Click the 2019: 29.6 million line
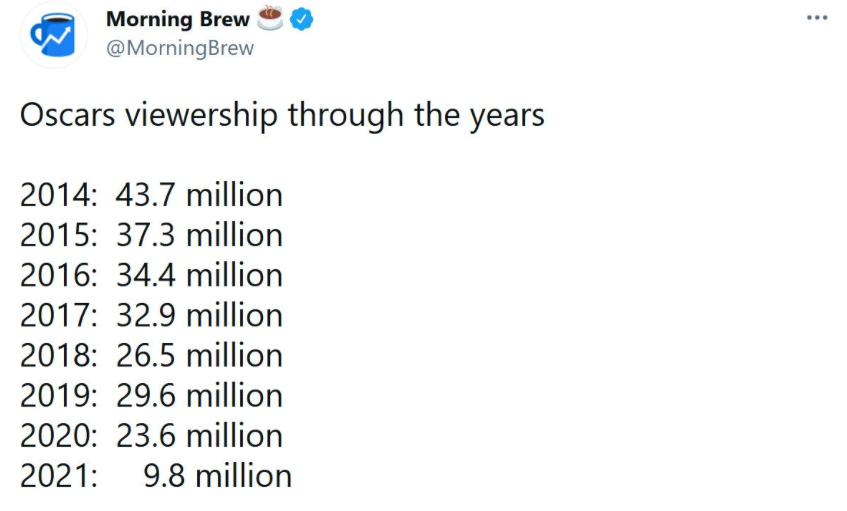847x511 pixels. click(151, 395)
